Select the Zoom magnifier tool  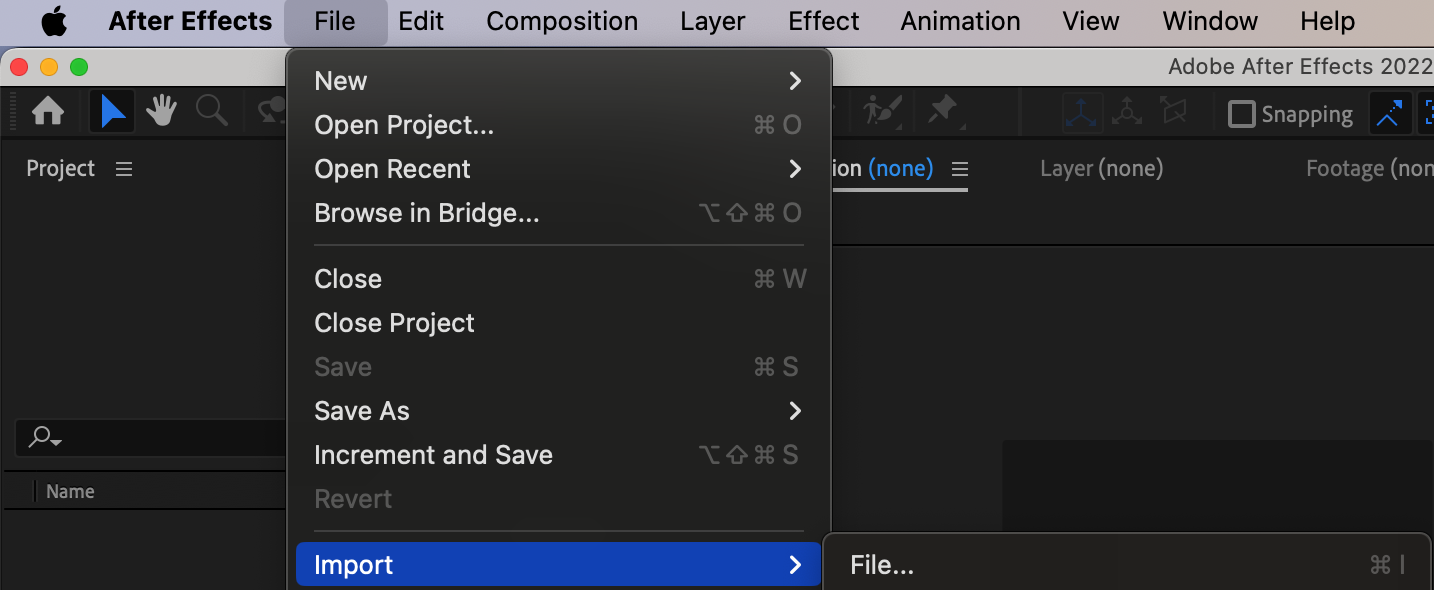[211, 112]
